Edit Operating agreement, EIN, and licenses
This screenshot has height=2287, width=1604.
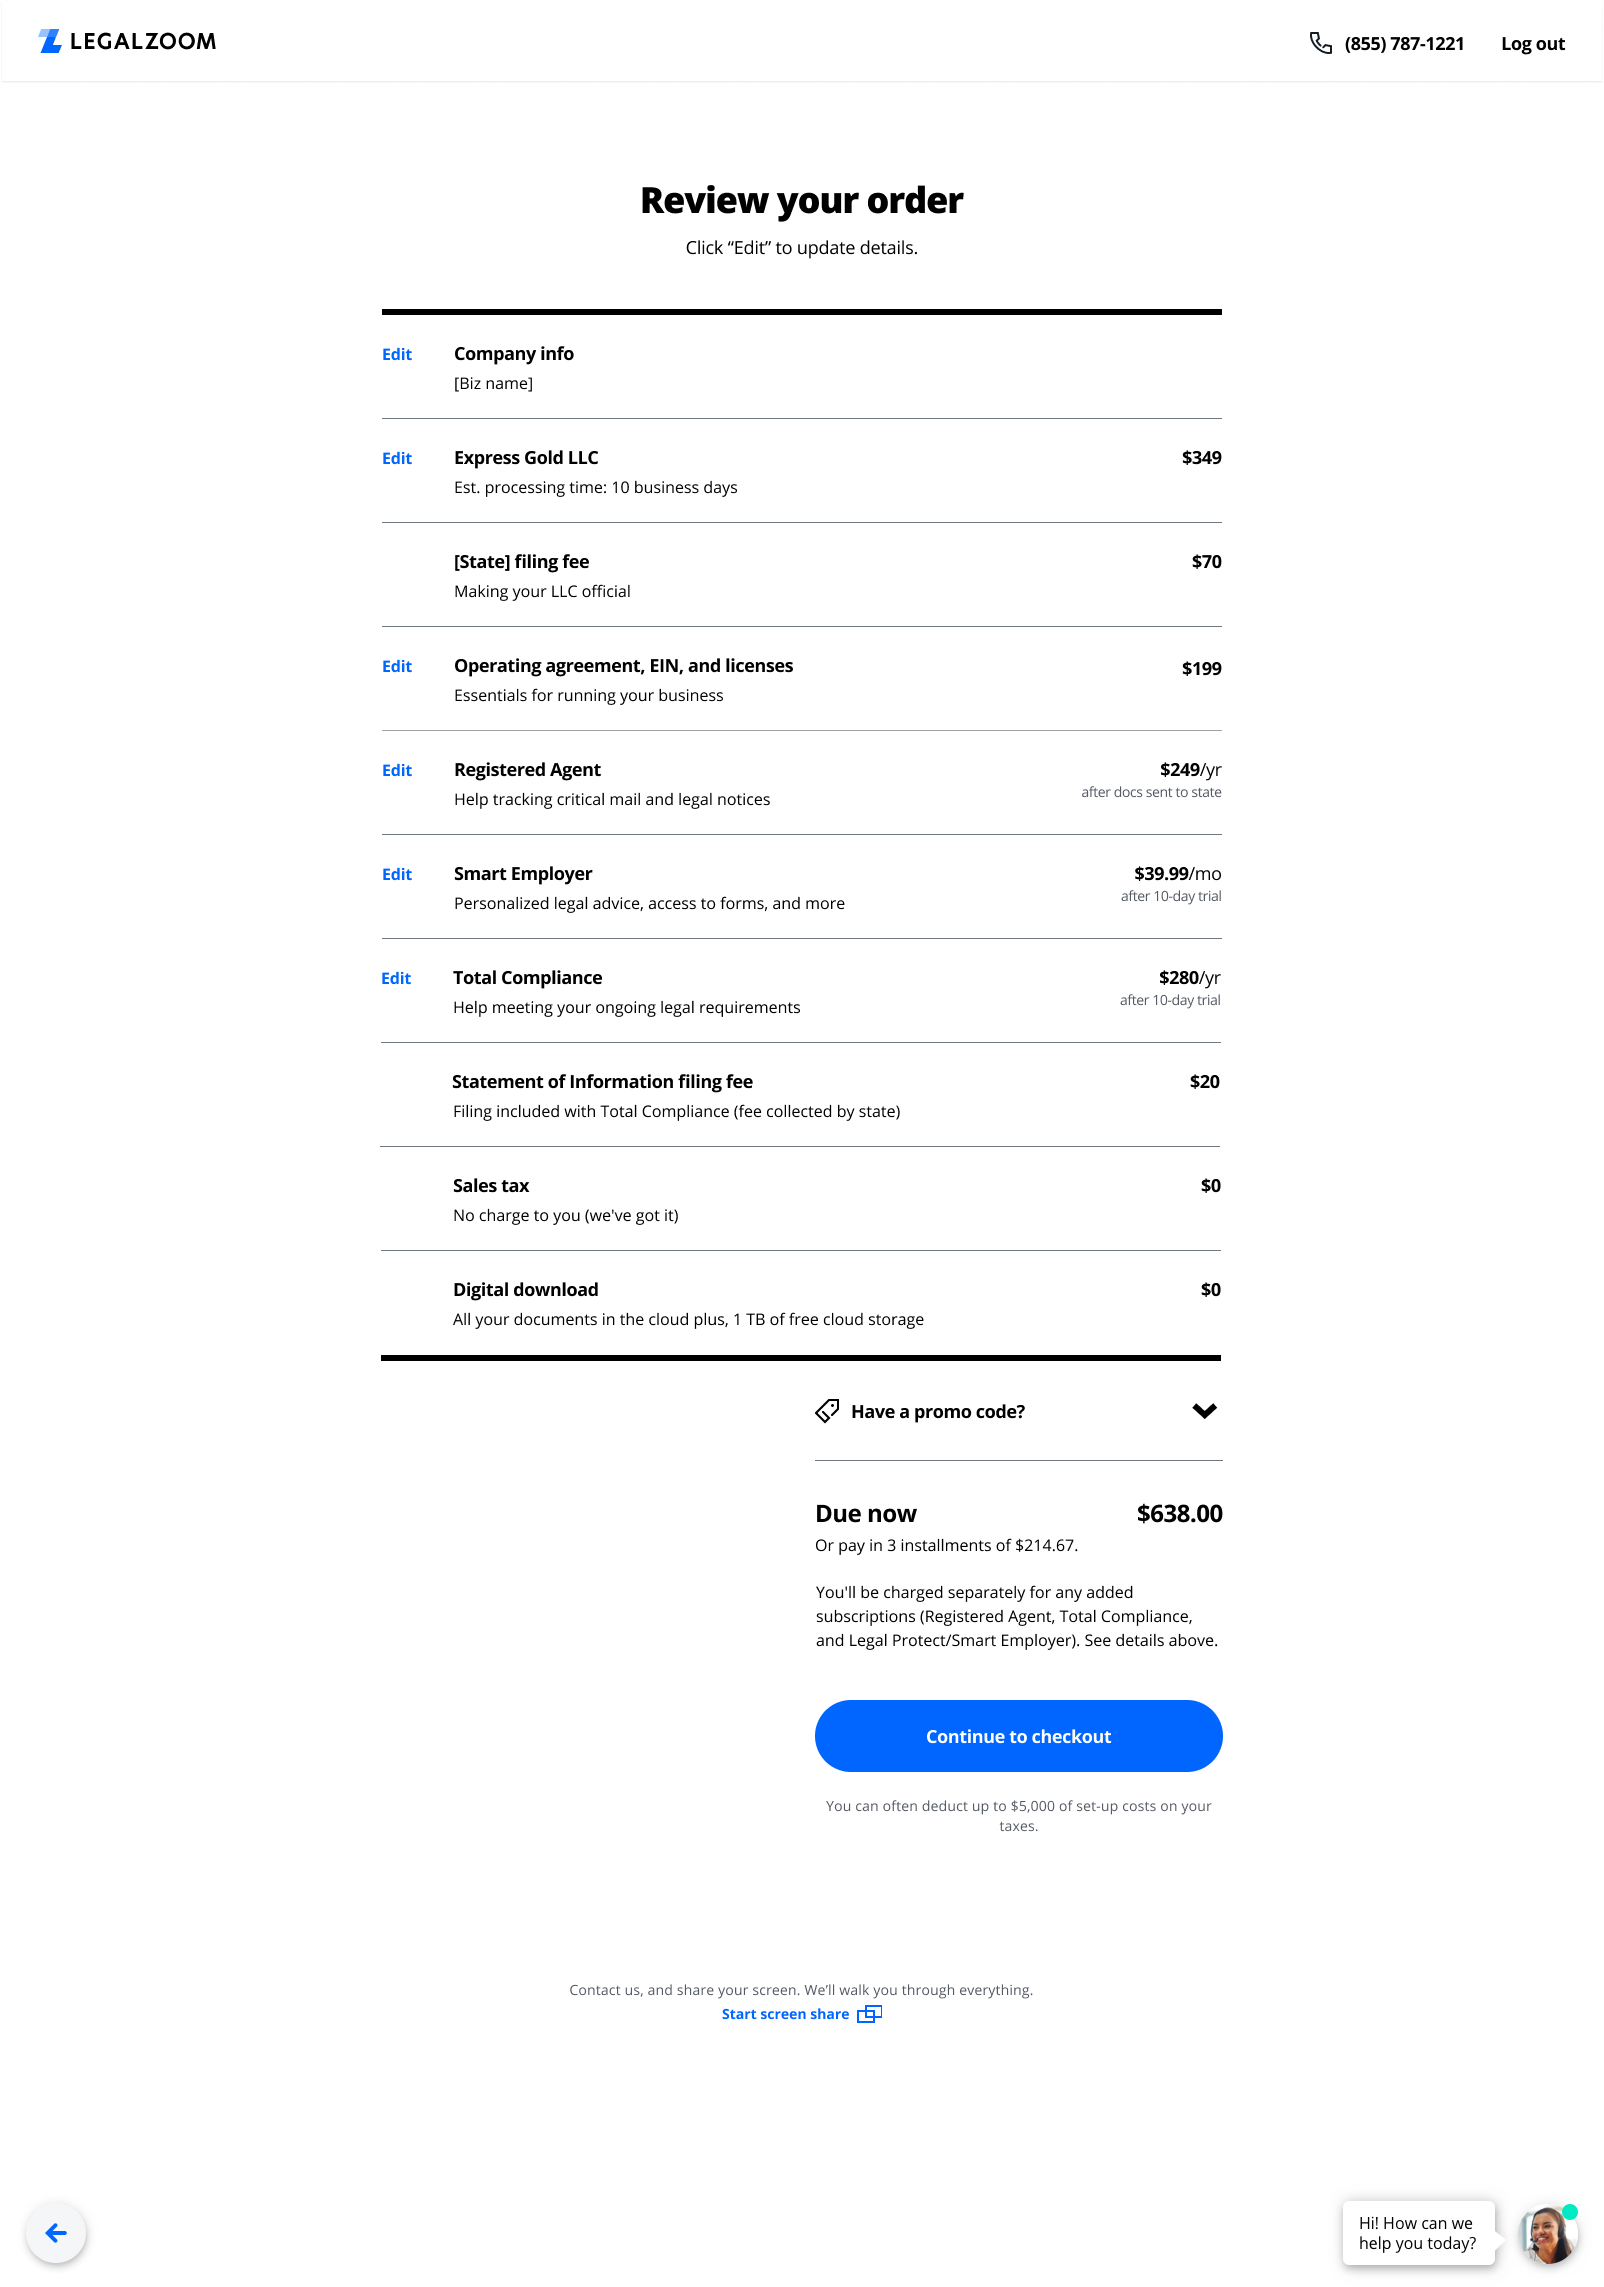point(397,666)
